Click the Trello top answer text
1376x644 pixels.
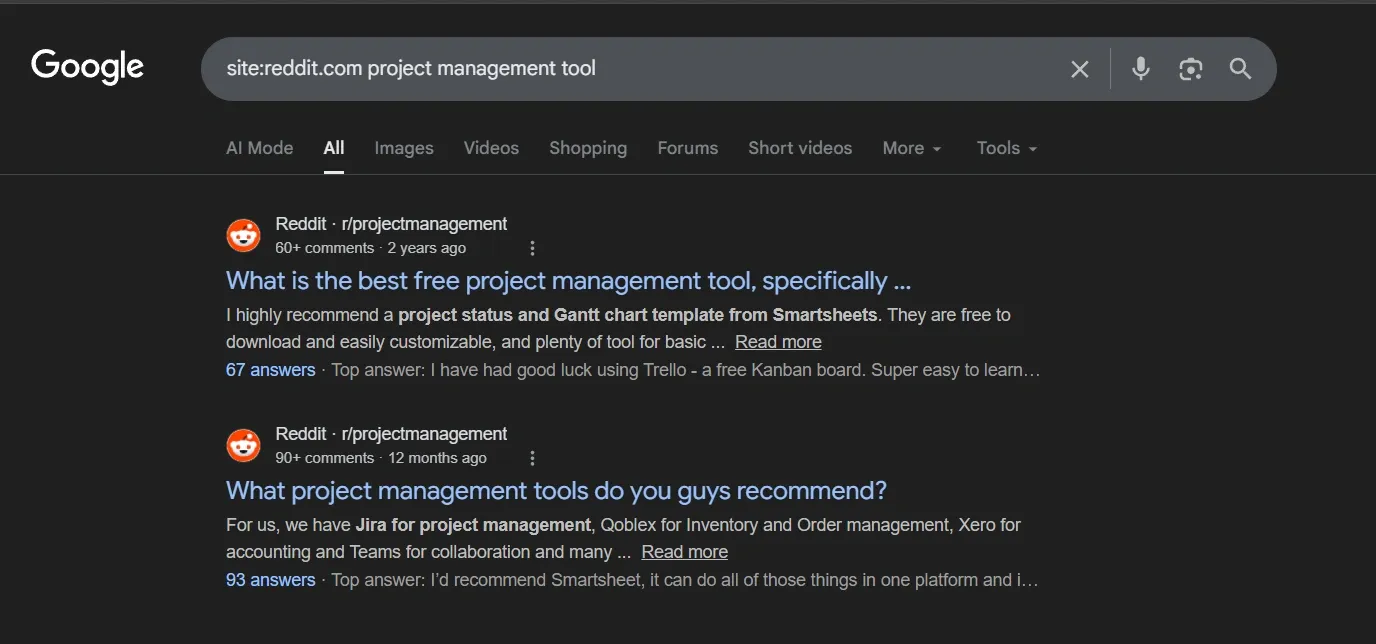tap(686, 370)
